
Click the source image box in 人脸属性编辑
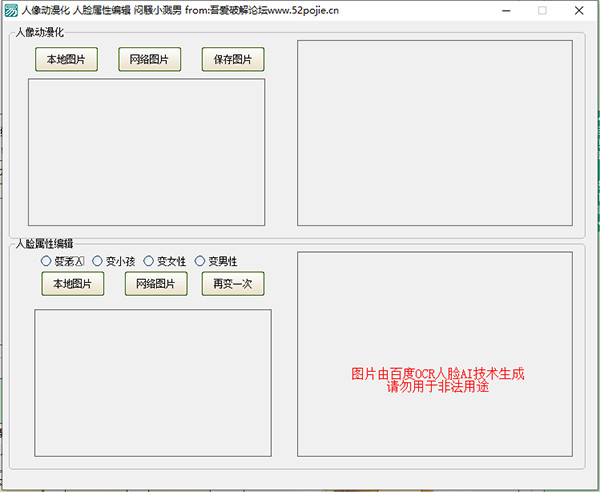pos(153,383)
